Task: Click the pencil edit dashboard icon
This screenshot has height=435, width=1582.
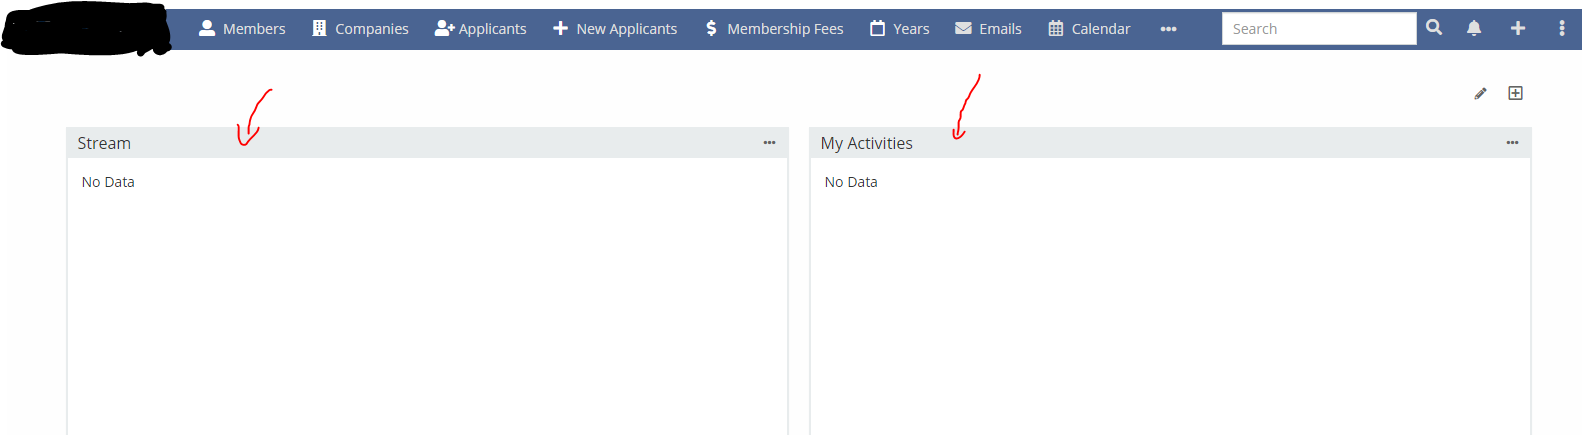Action: click(1480, 93)
